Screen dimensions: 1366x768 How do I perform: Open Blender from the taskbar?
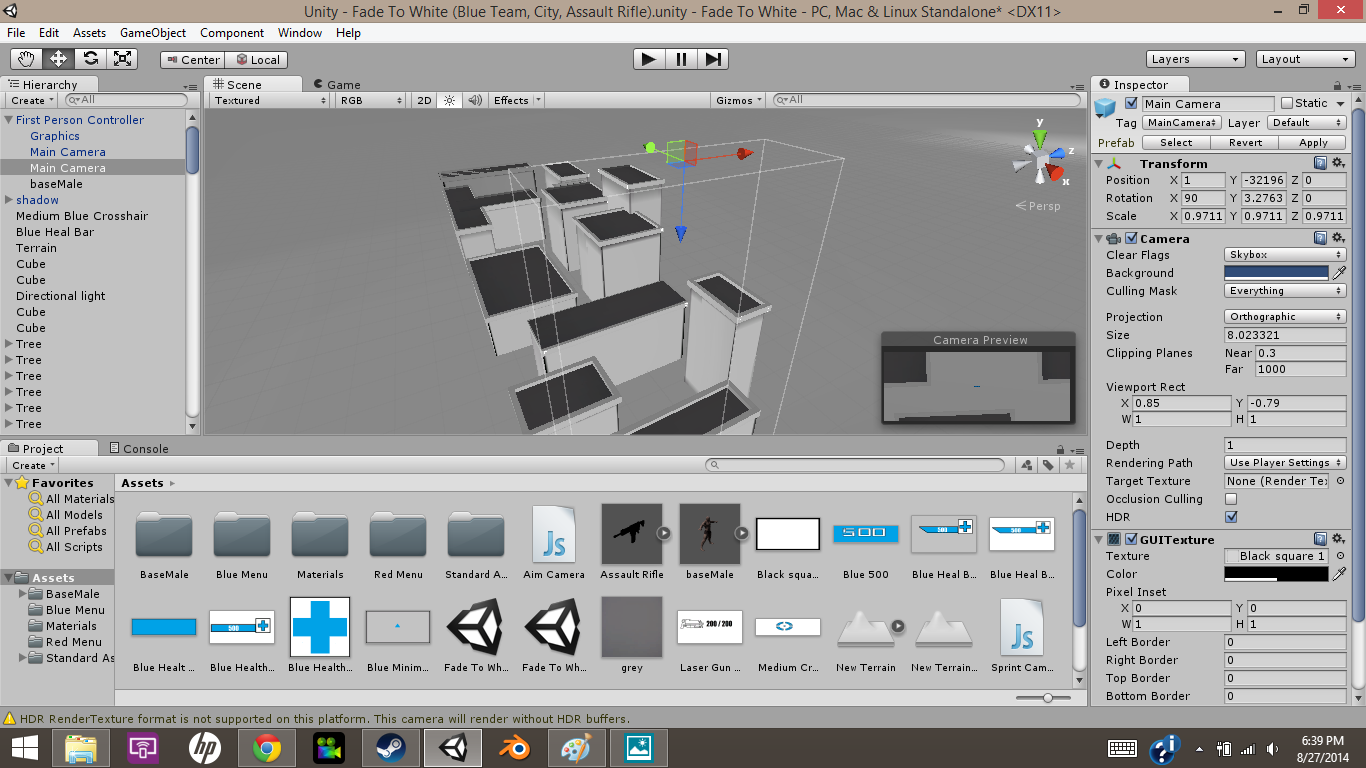(516, 748)
